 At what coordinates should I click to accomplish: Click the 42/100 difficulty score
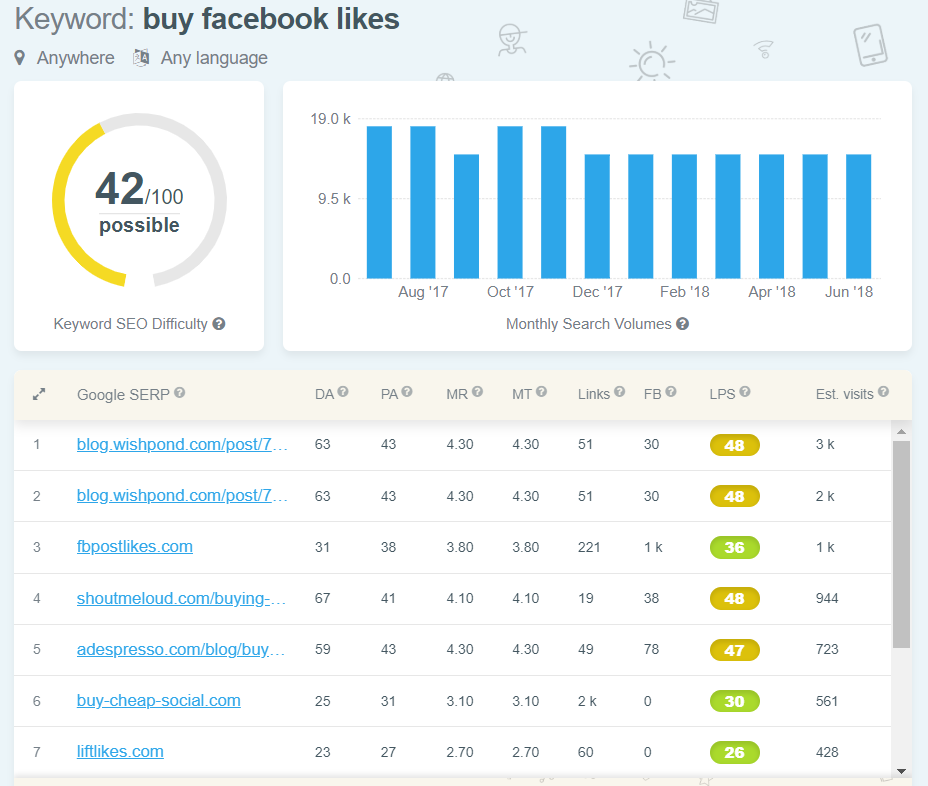pos(140,189)
